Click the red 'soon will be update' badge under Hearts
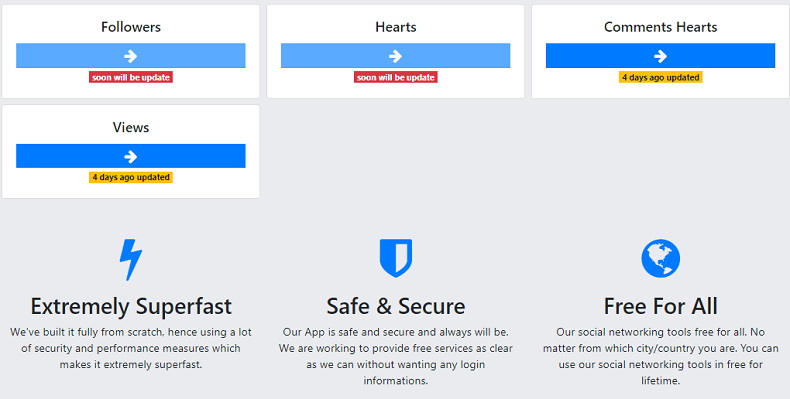This screenshot has height=399, width=790. point(396,77)
